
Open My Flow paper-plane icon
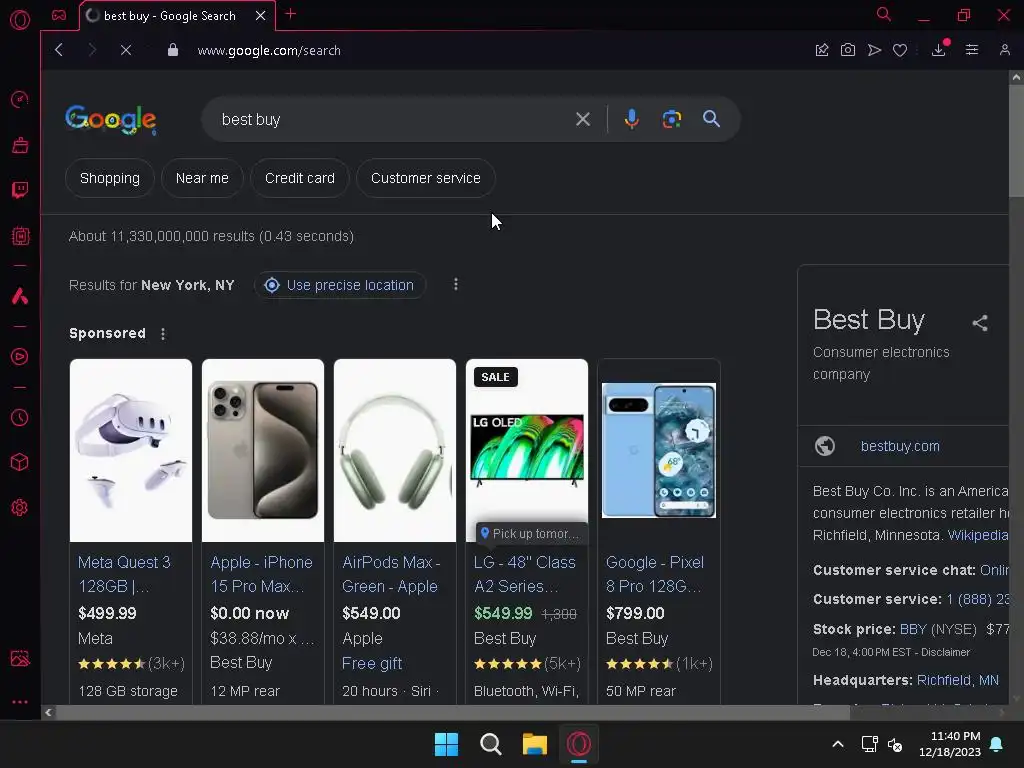[x=874, y=50]
